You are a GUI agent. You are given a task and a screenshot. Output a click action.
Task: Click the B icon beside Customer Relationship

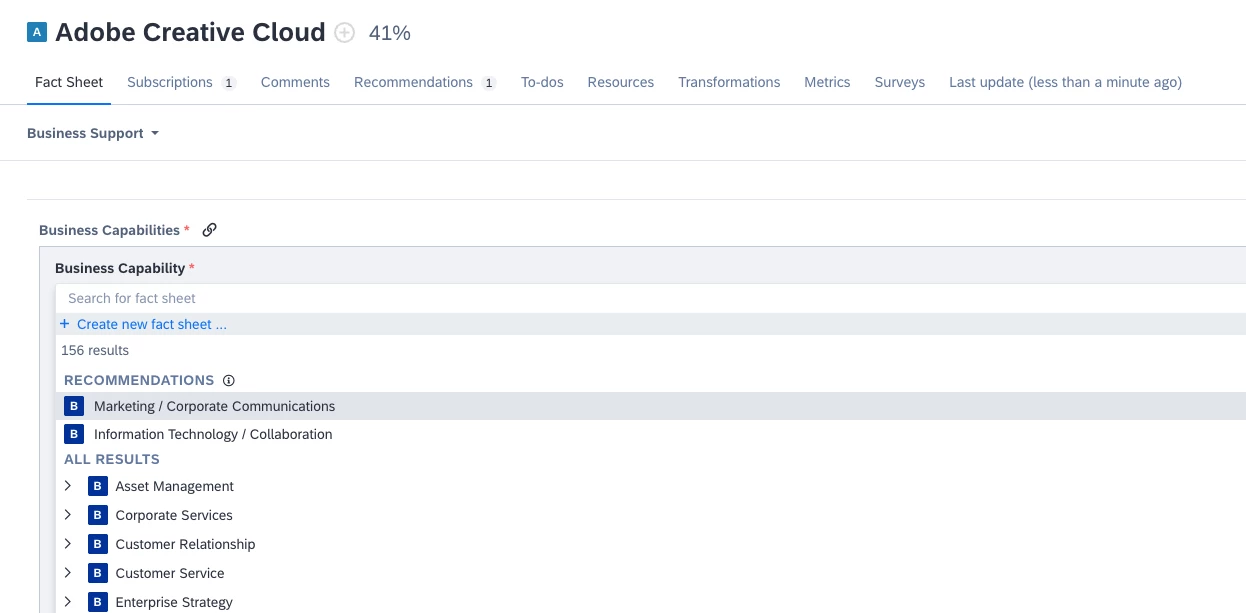(x=97, y=544)
